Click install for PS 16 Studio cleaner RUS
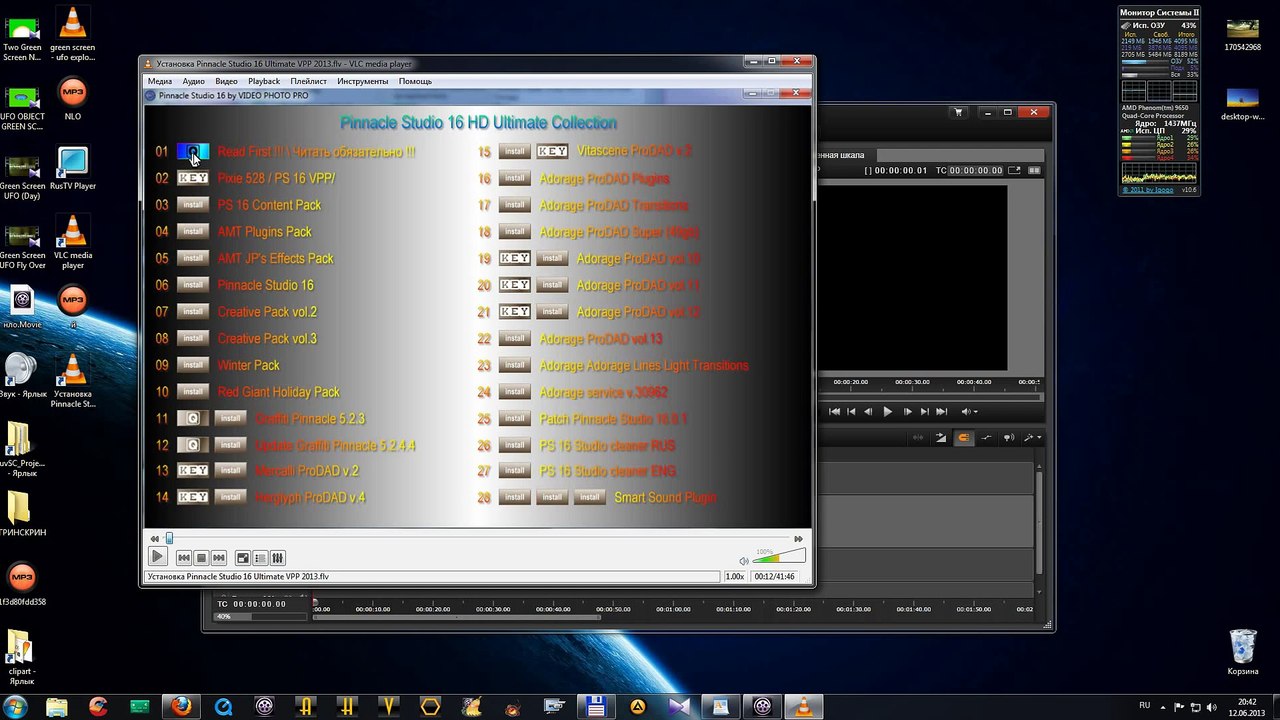Image resolution: width=1280 pixels, height=720 pixels. pos(514,445)
